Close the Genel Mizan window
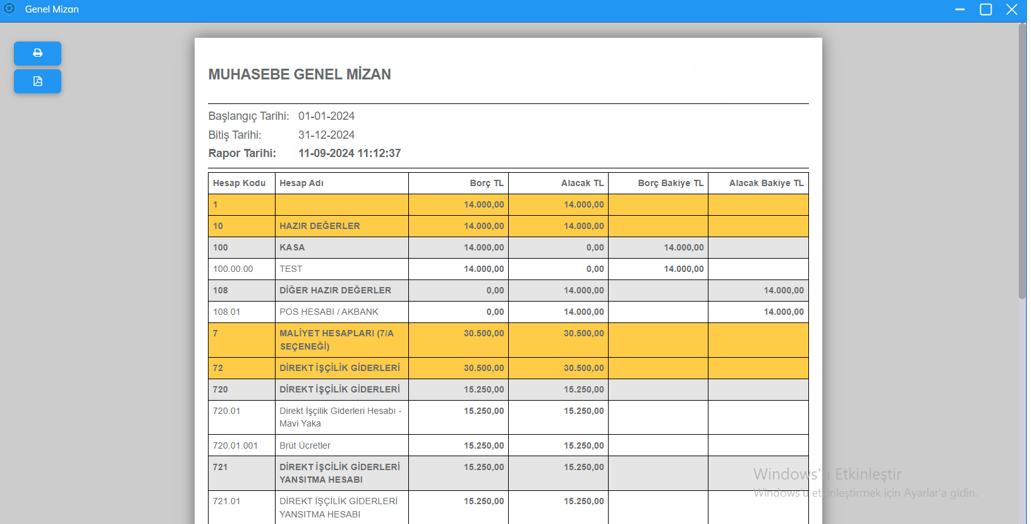 (x=1013, y=9)
